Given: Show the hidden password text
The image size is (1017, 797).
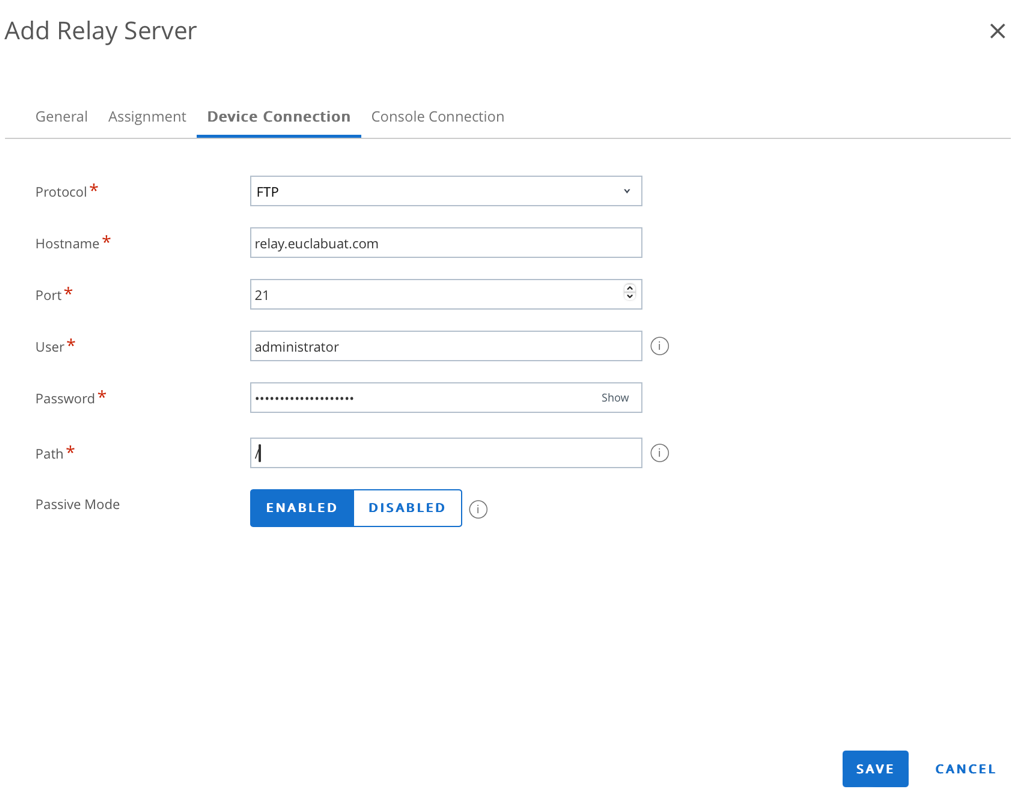Looking at the screenshot, I should [614, 398].
